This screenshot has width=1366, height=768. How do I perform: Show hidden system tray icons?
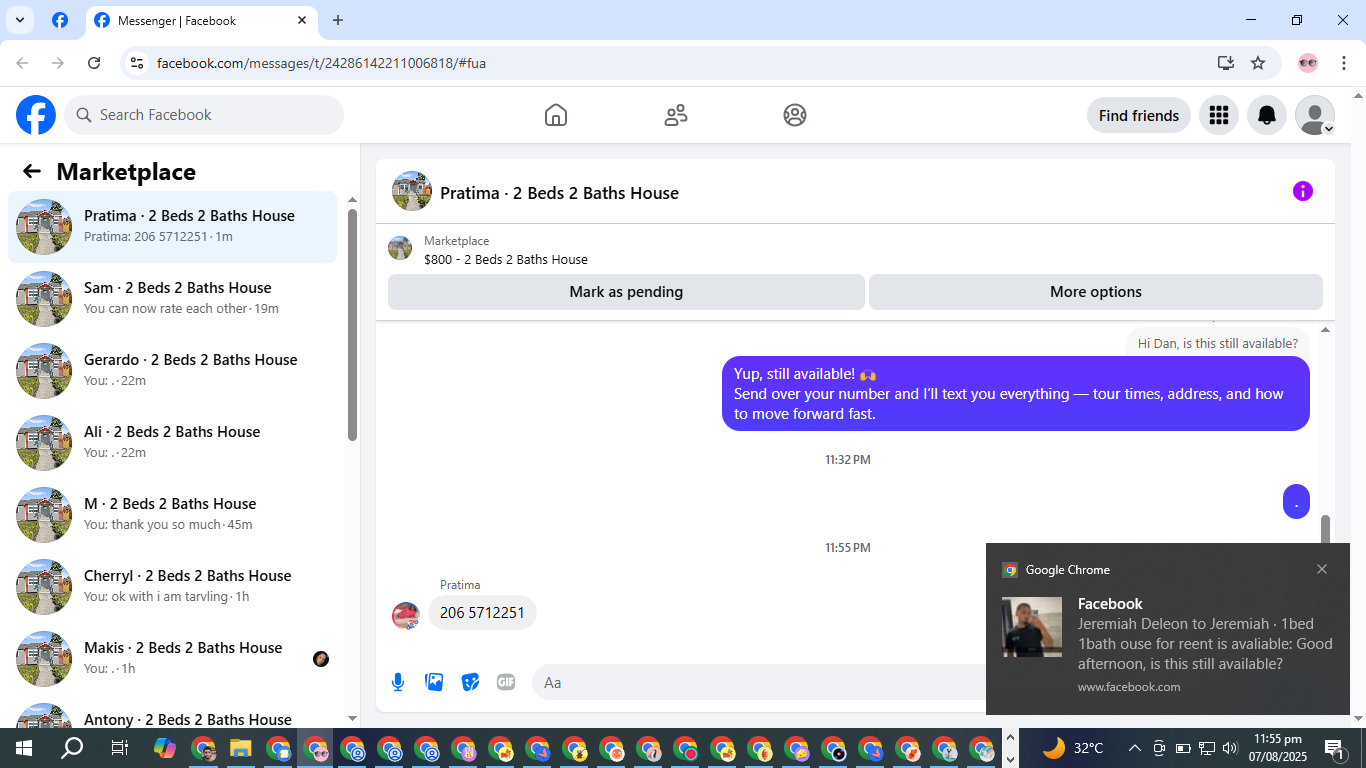point(1134,748)
